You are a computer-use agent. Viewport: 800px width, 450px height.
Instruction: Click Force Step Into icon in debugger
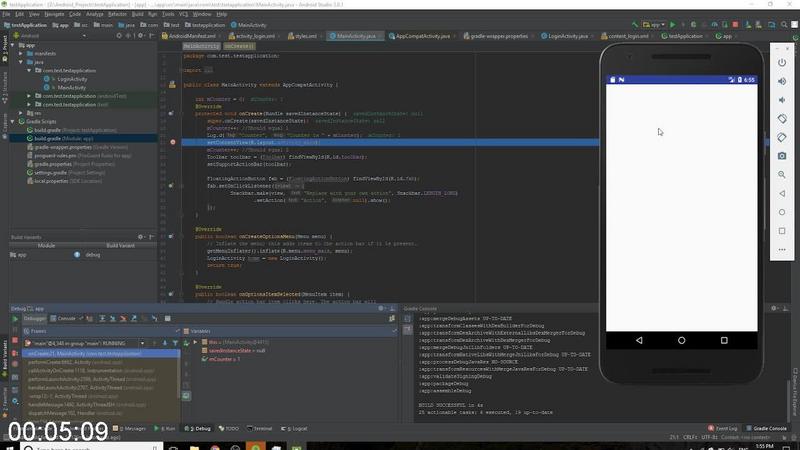[x=123, y=318]
